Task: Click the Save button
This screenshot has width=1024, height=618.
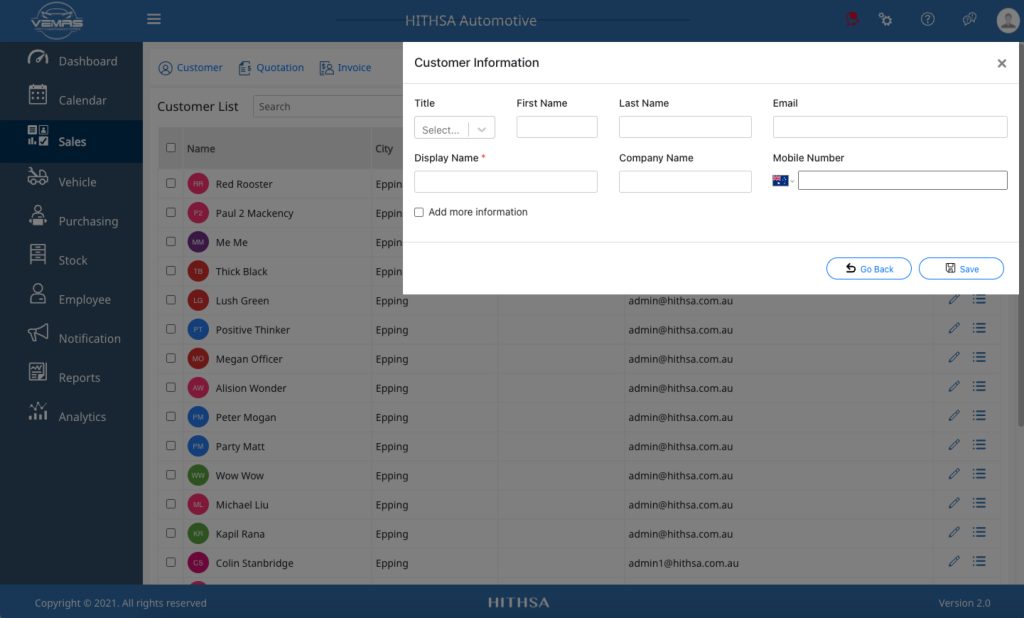Action: [961, 268]
